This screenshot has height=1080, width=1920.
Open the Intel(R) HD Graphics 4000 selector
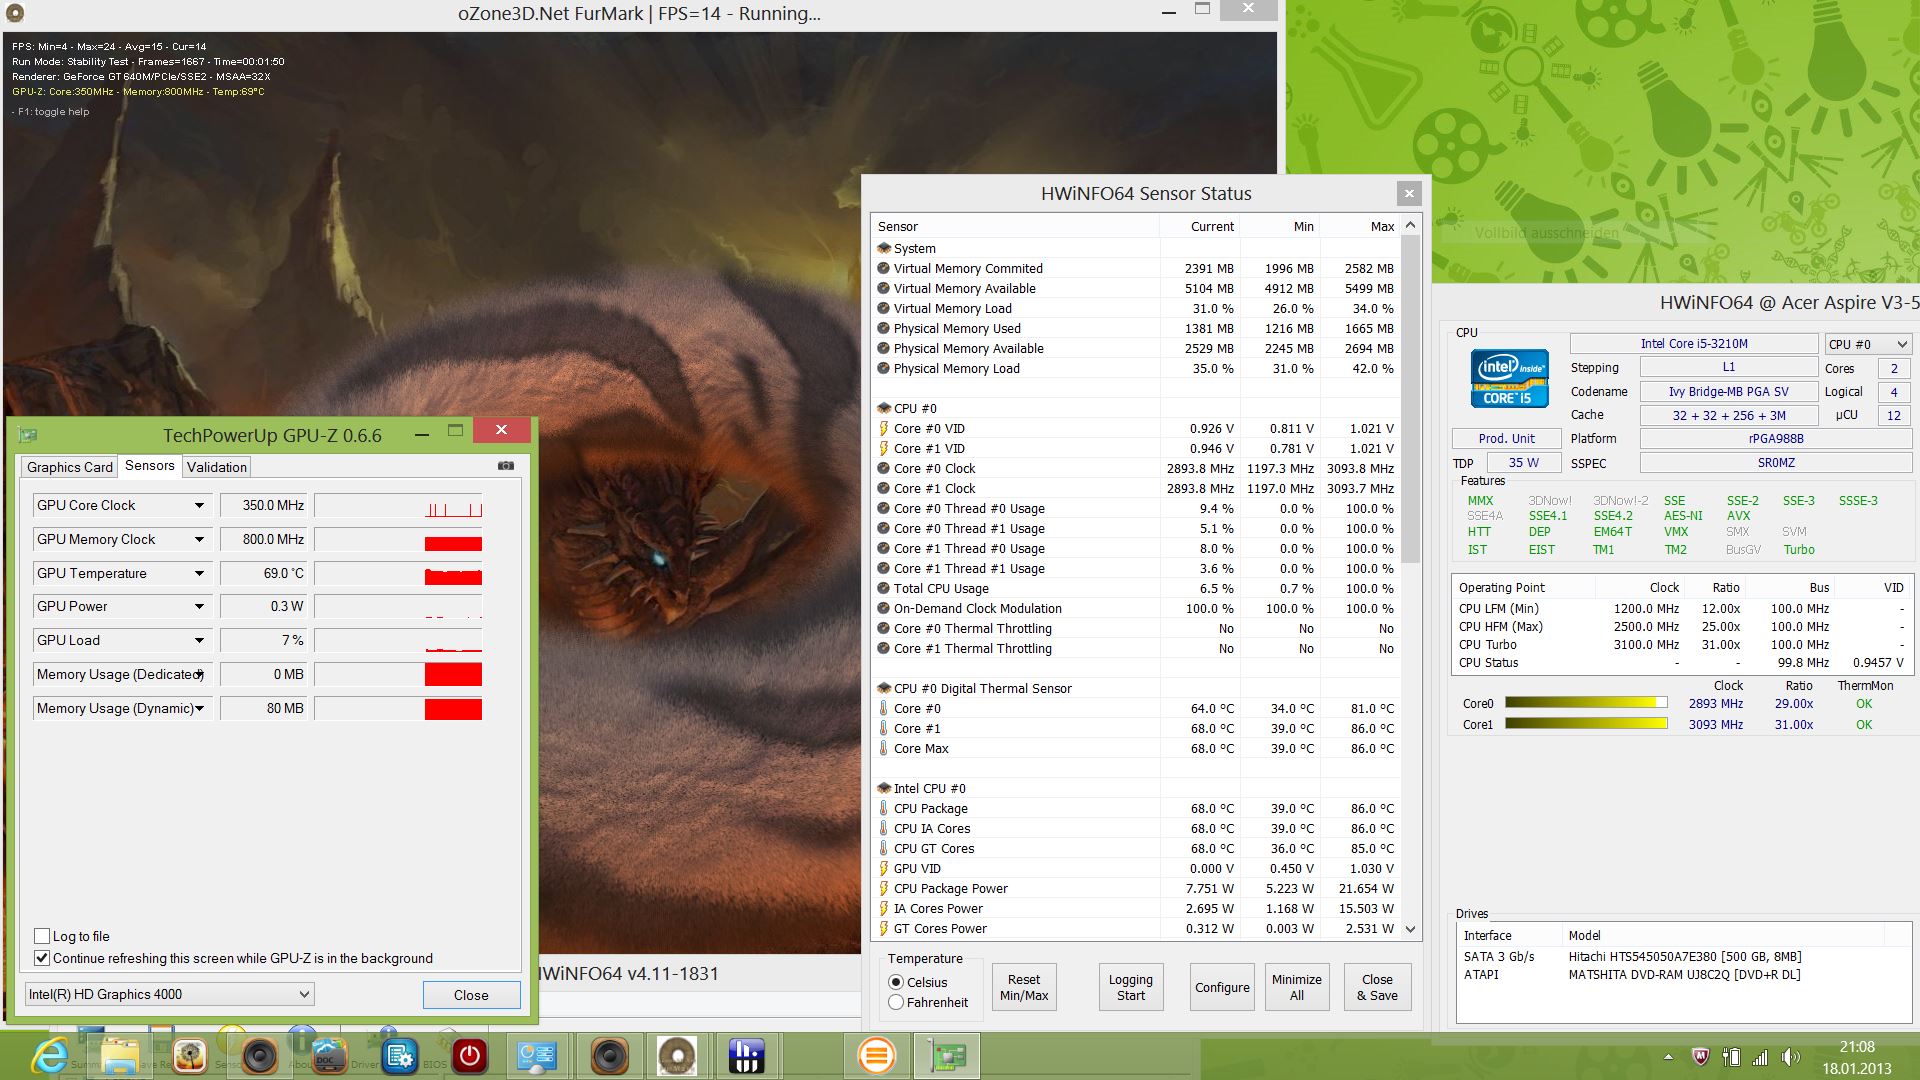(x=169, y=994)
